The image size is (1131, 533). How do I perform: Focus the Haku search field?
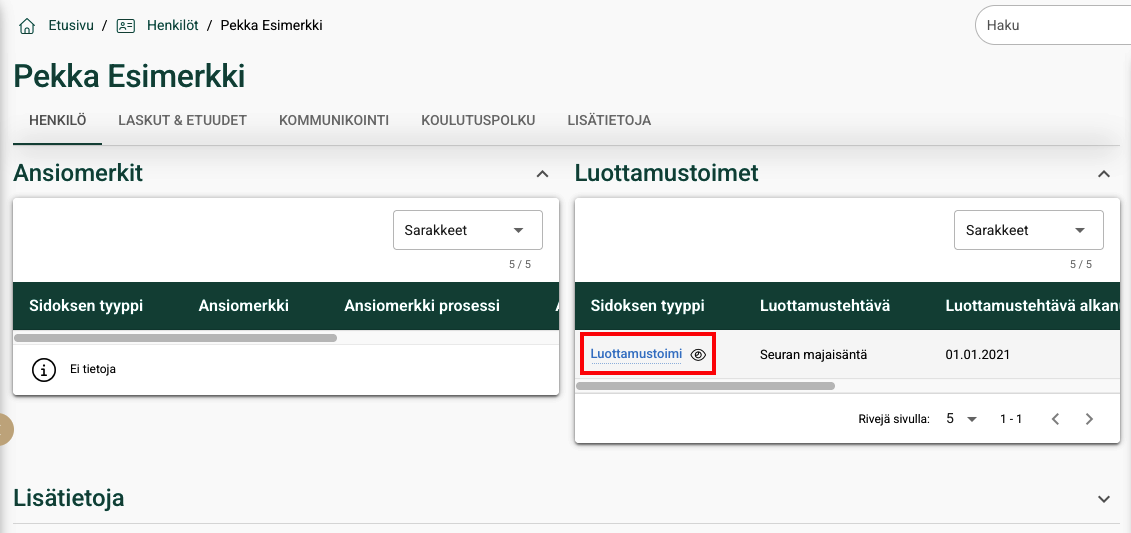point(1053,25)
